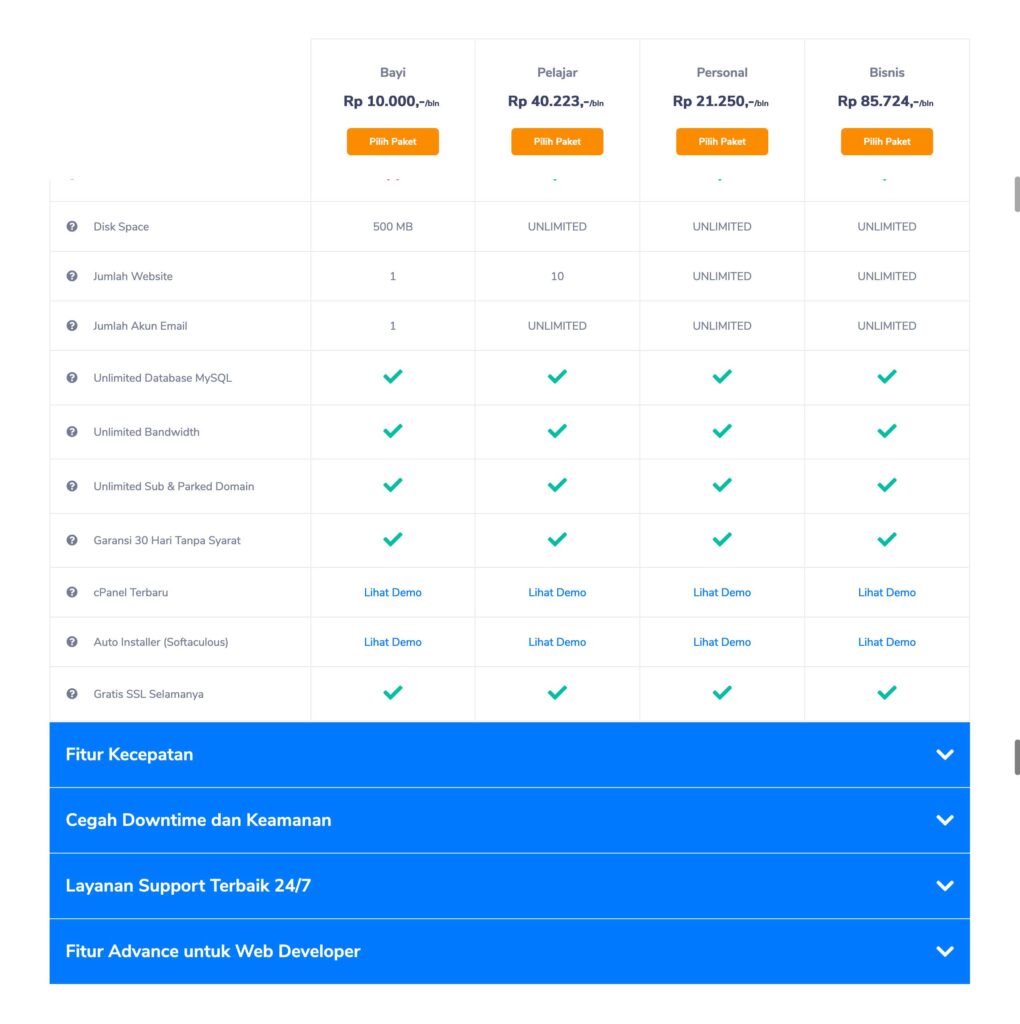Click Bisnis checkmark for Unlimited Sub & Parked Domain

887,485
